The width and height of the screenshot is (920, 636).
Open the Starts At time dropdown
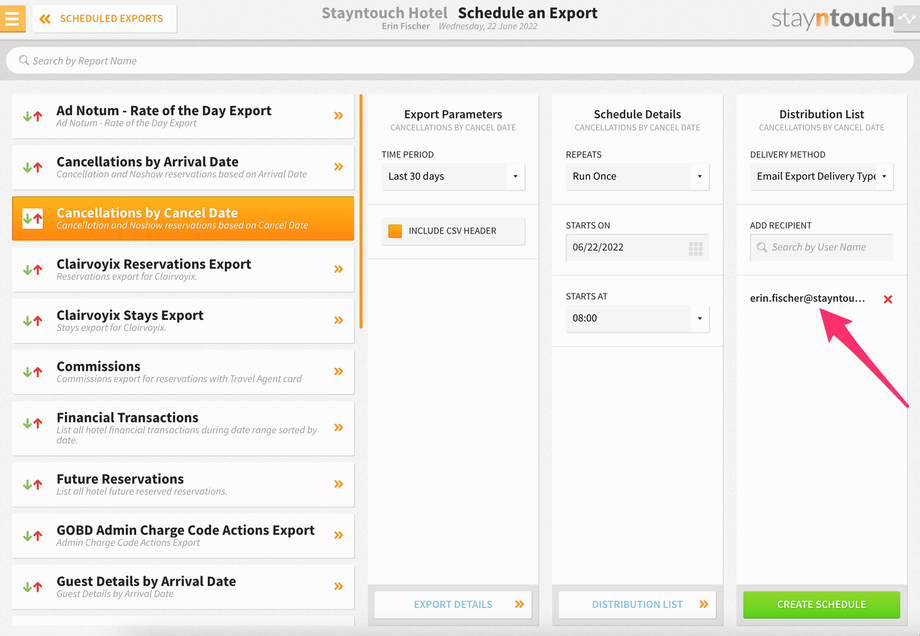(x=637, y=318)
